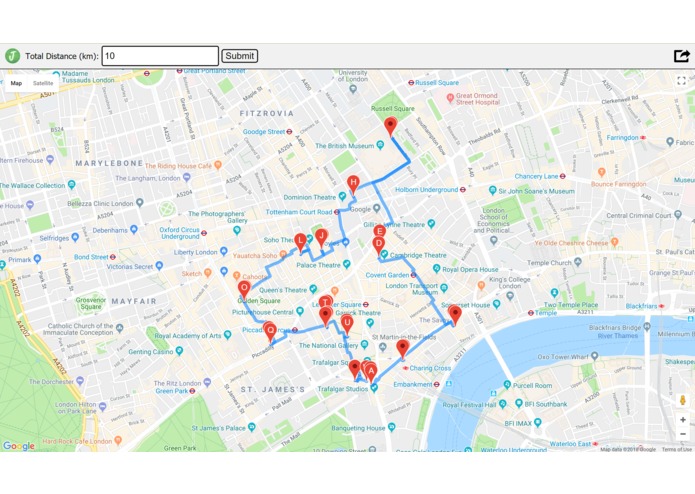
Task: Click the Banqueting House icon
Action: (391, 427)
